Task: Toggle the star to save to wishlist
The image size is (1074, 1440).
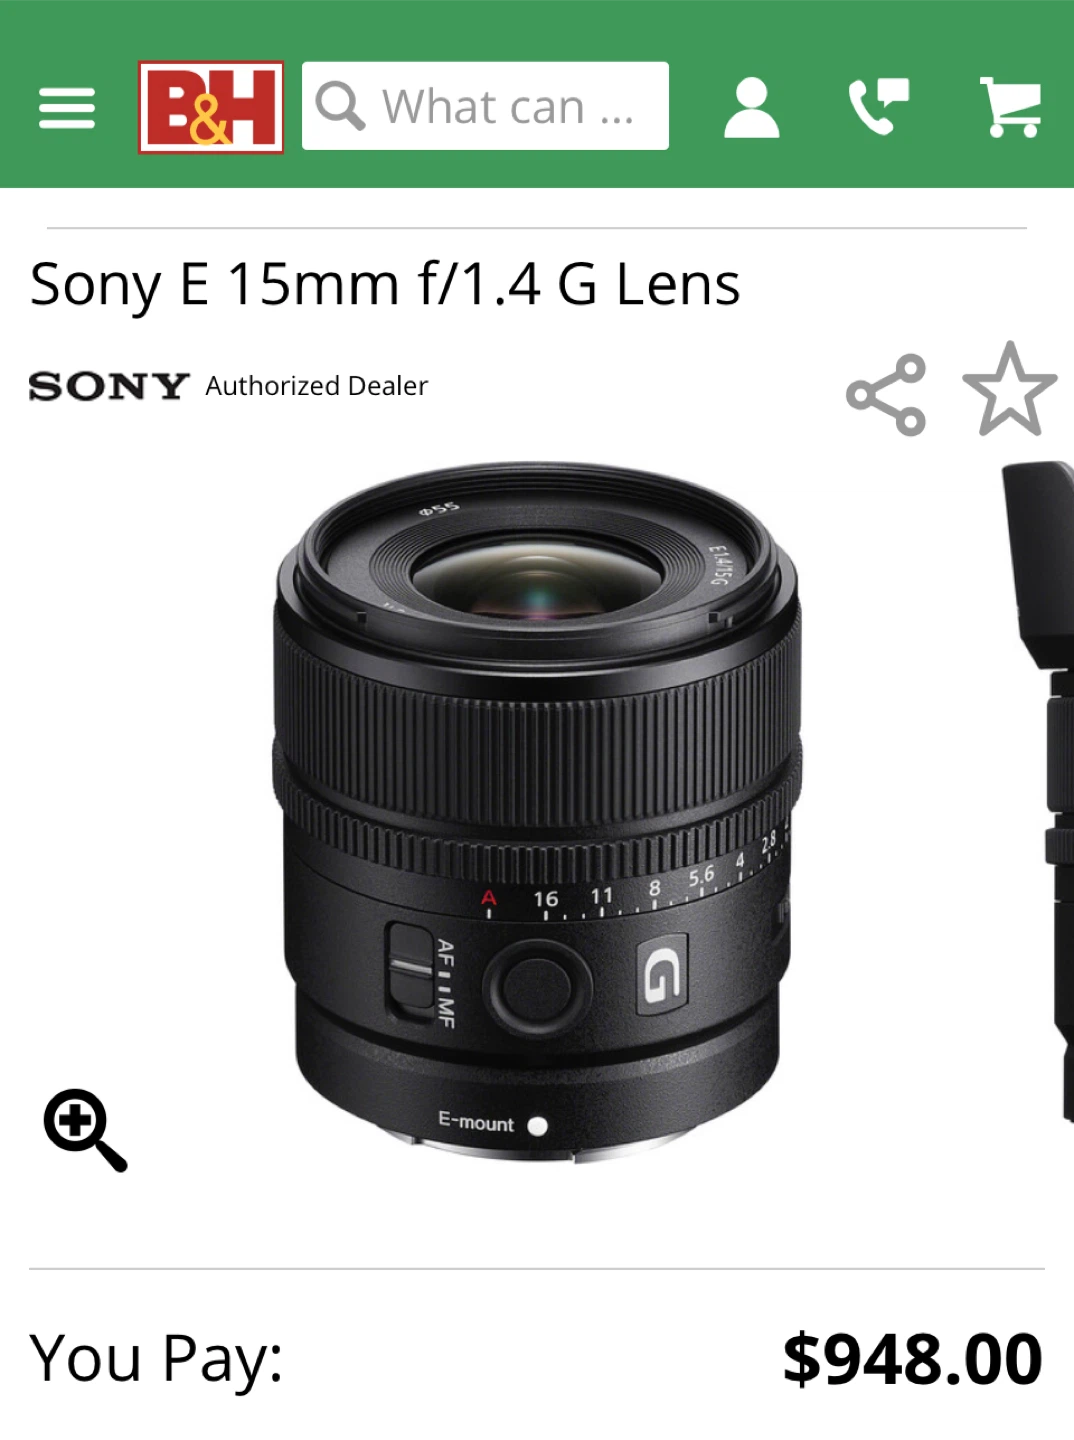Action: 1010,389
